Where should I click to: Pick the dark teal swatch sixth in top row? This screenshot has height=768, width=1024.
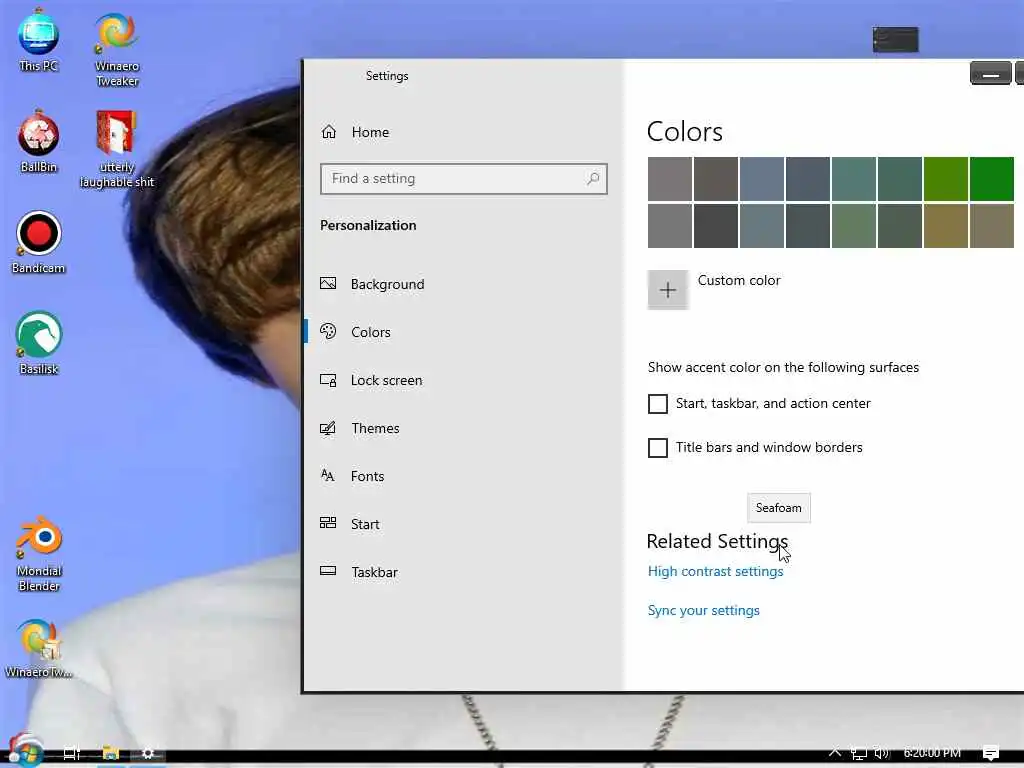tap(900, 179)
